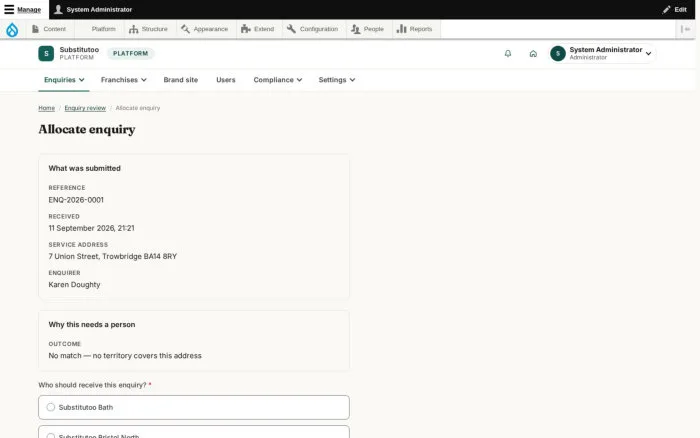The height and width of the screenshot is (438, 700).
Task: Click the System Administrator avatar circle
Action: tap(558, 54)
